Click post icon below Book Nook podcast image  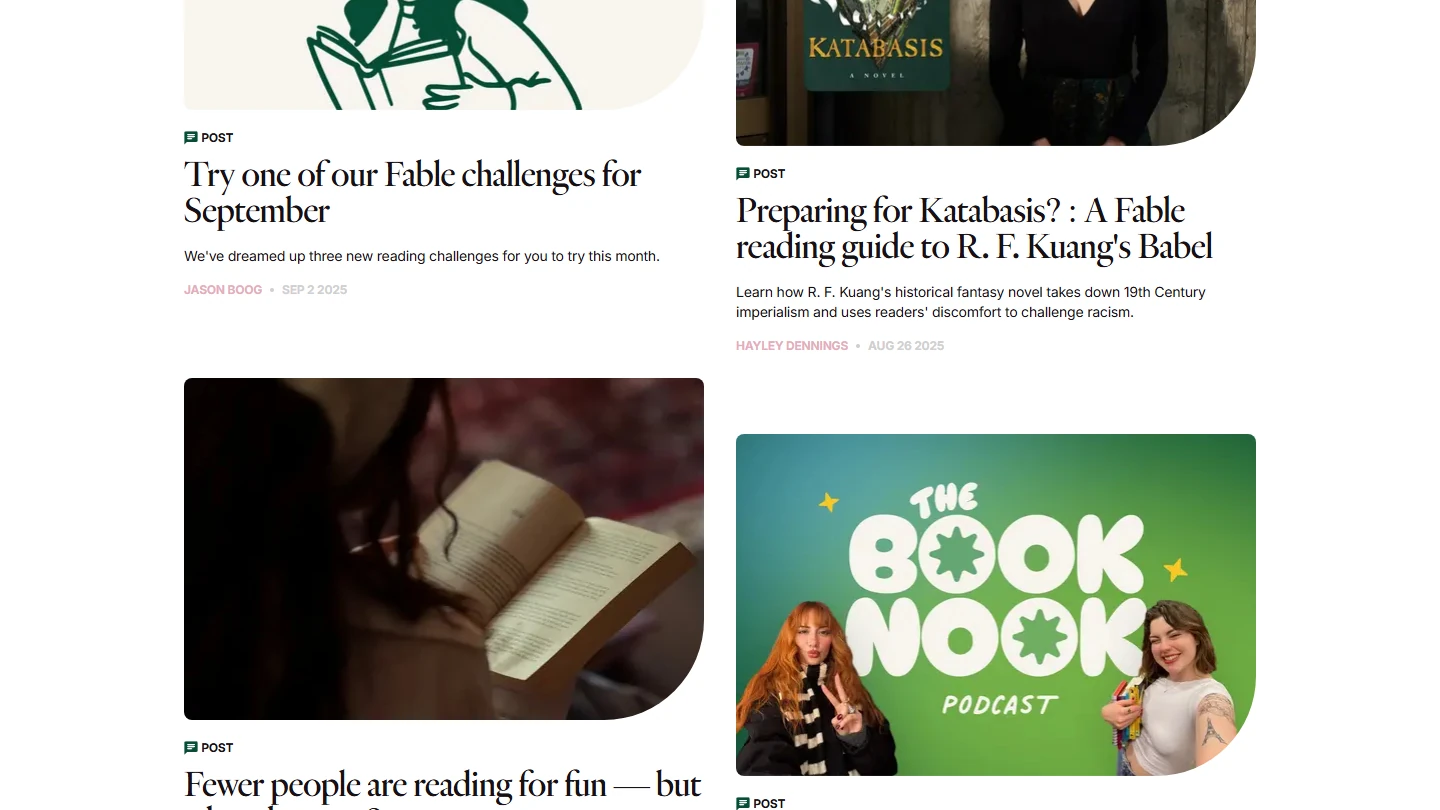(x=743, y=803)
